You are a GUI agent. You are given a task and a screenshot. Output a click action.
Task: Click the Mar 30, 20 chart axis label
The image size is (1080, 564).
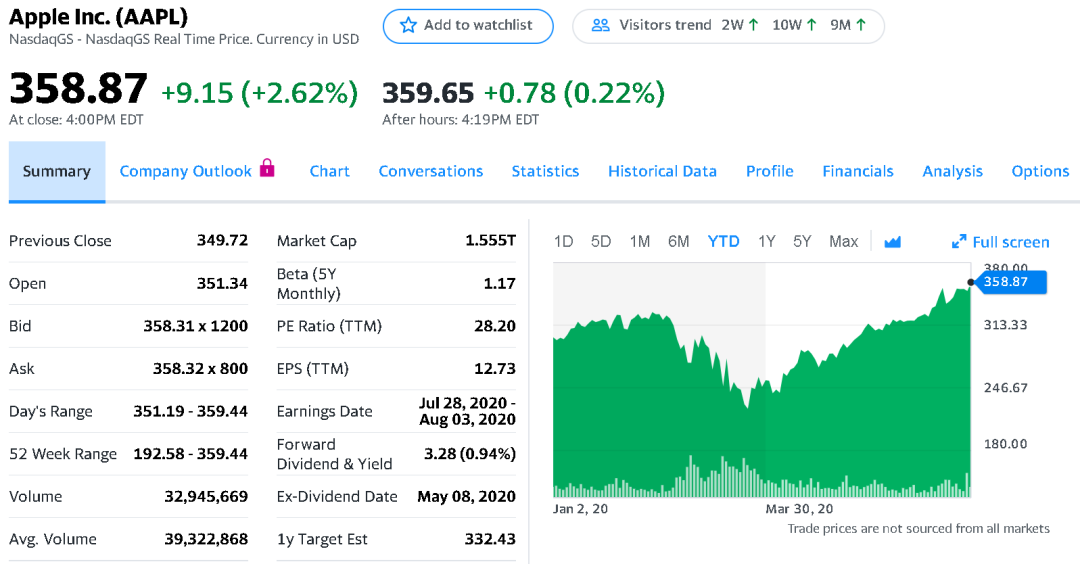pos(800,509)
